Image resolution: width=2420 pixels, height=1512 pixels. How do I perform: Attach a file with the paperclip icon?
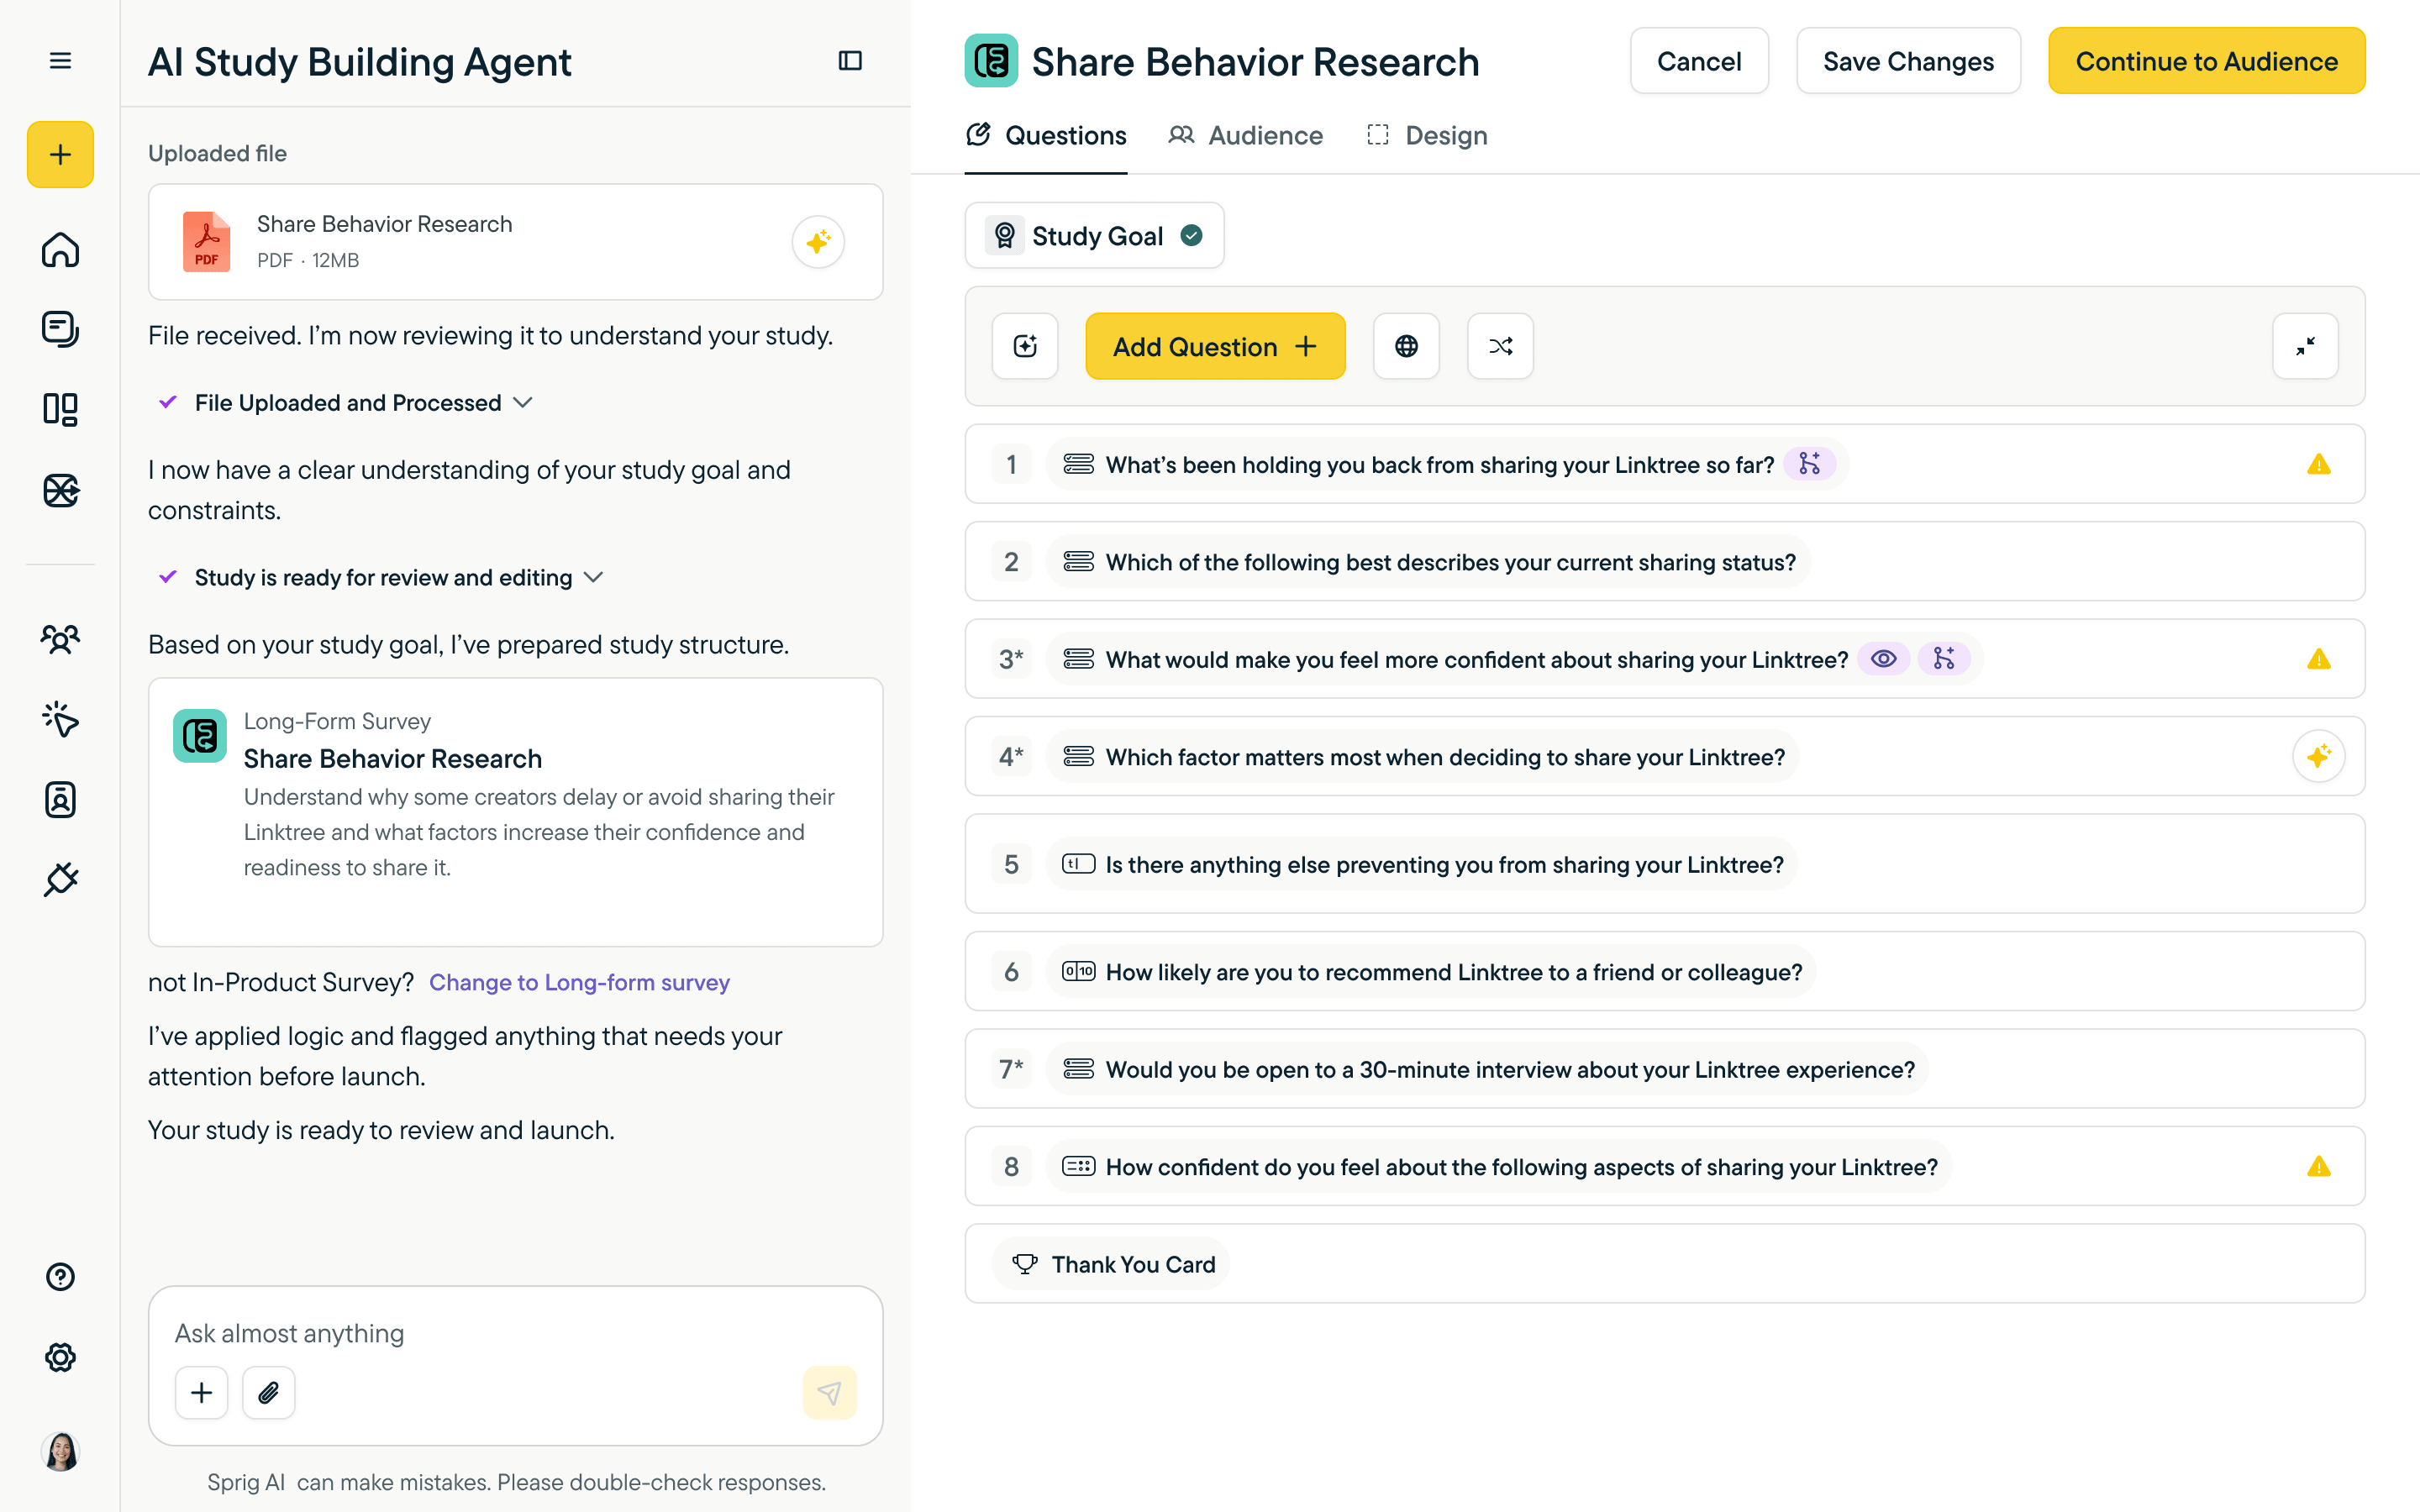[x=268, y=1392]
